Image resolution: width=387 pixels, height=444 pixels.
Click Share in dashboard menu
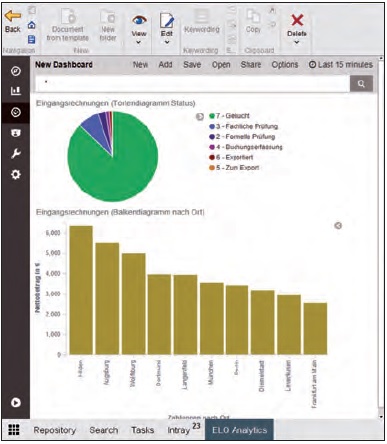point(251,65)
